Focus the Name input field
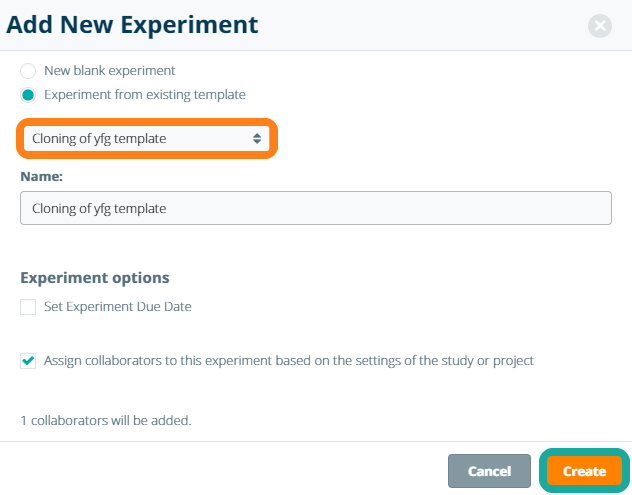Viewport: 632px width, 495px height. click(x=315, y=208)
